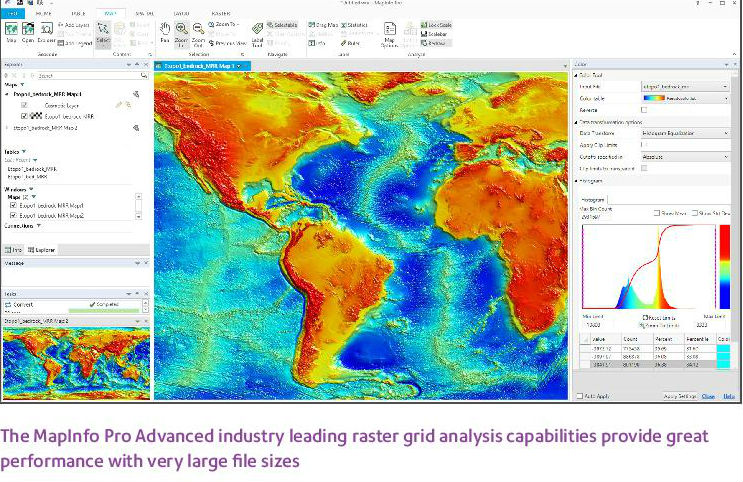Click the Cosmetic Layer pencil edit icon
This screenshot has width=743, height=482.
tap(118, 105)
